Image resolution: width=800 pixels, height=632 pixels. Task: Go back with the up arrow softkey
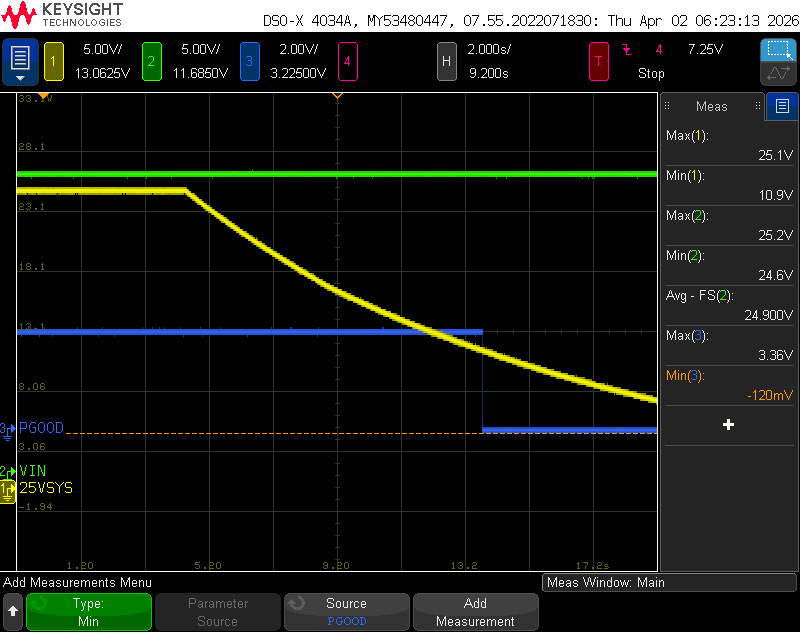click(x=13, y=611)
